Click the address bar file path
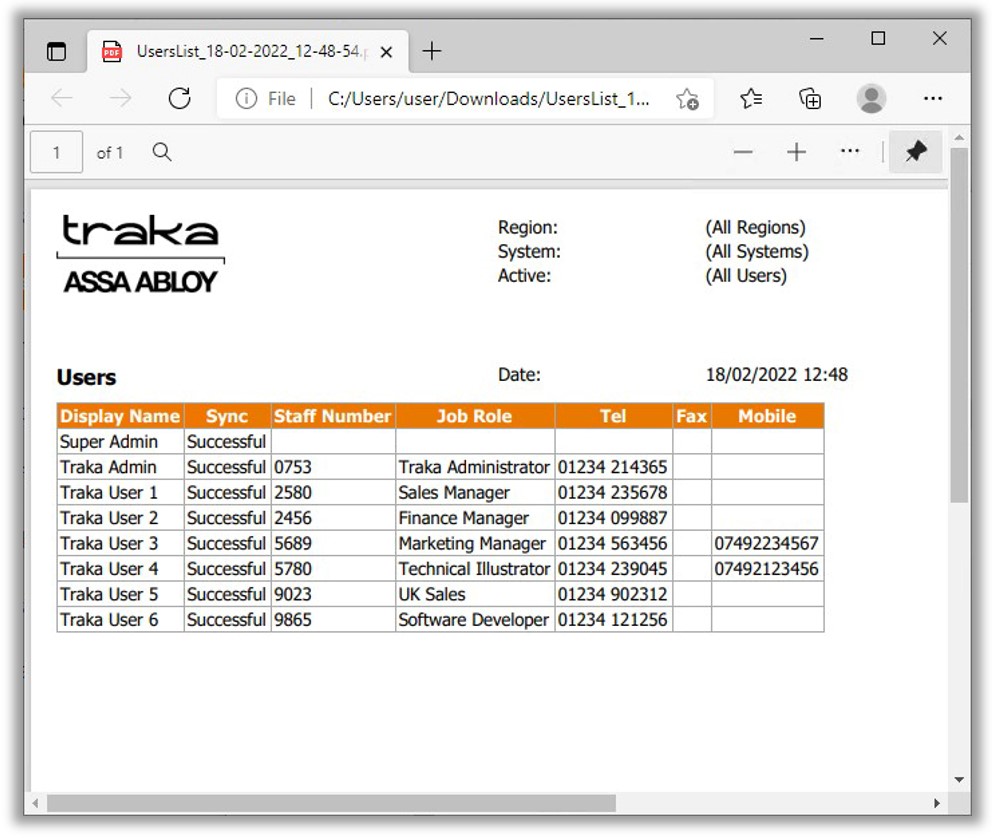 488,99
